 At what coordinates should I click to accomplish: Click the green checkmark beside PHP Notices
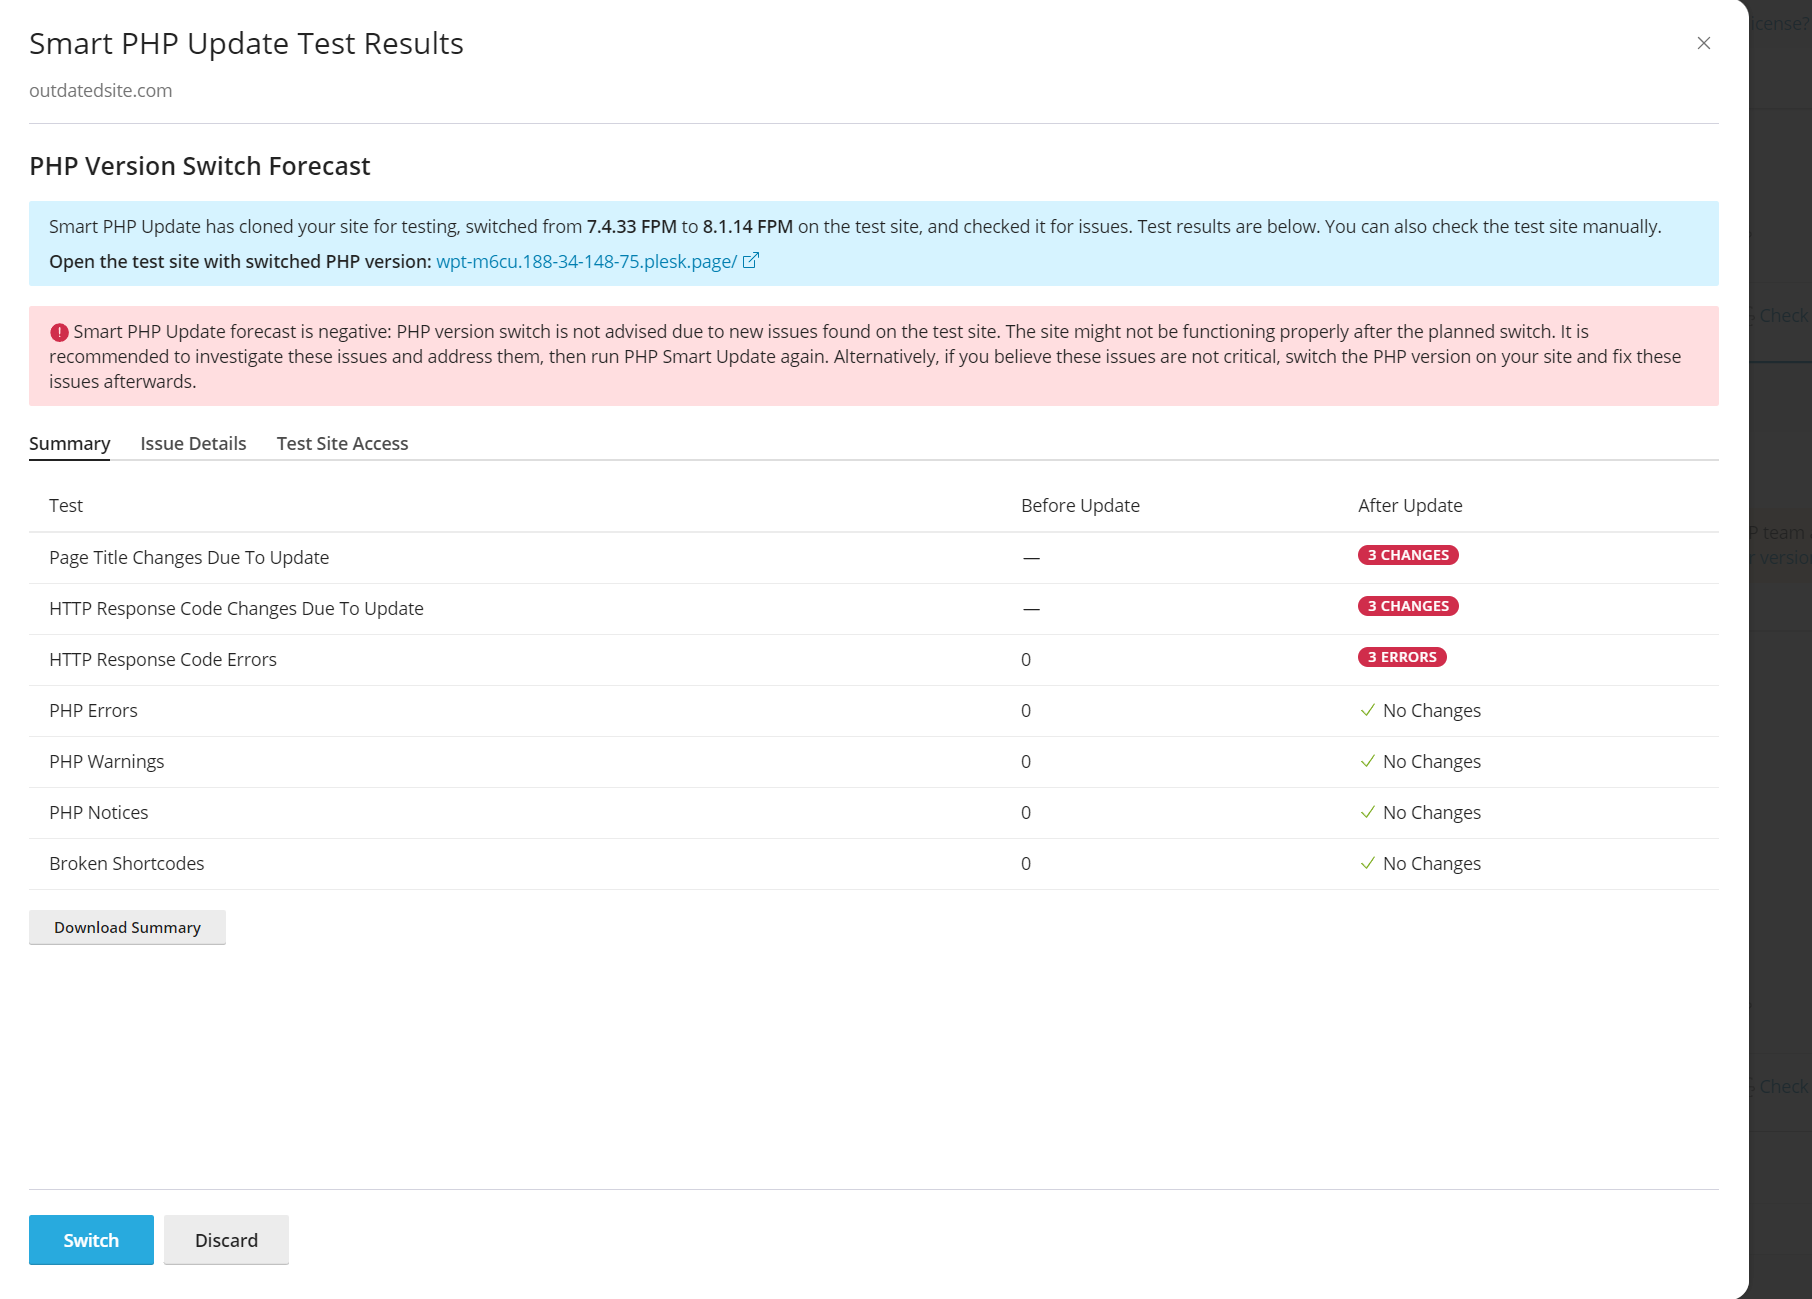[x=1367, y=812]
